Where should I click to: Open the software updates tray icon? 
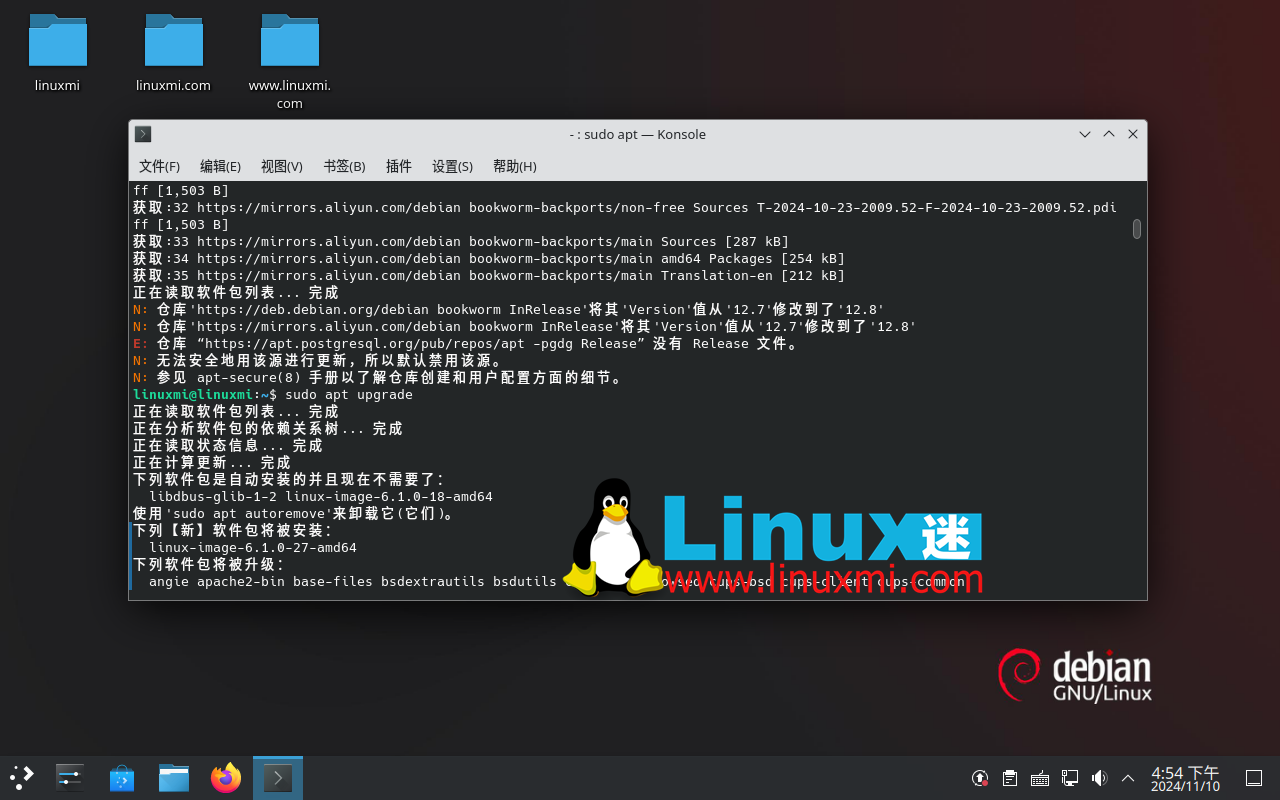pos(980,778)
